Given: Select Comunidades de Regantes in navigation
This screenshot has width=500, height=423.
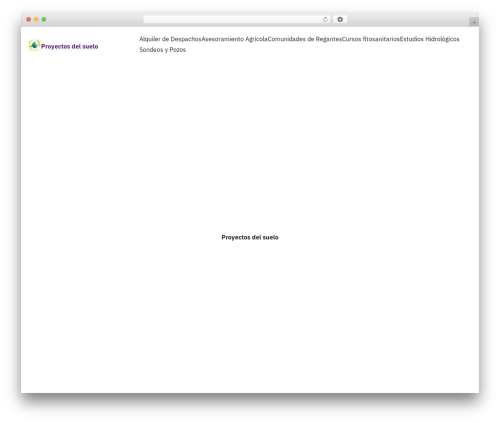Looking at the screenshot, I should (305, 39).
